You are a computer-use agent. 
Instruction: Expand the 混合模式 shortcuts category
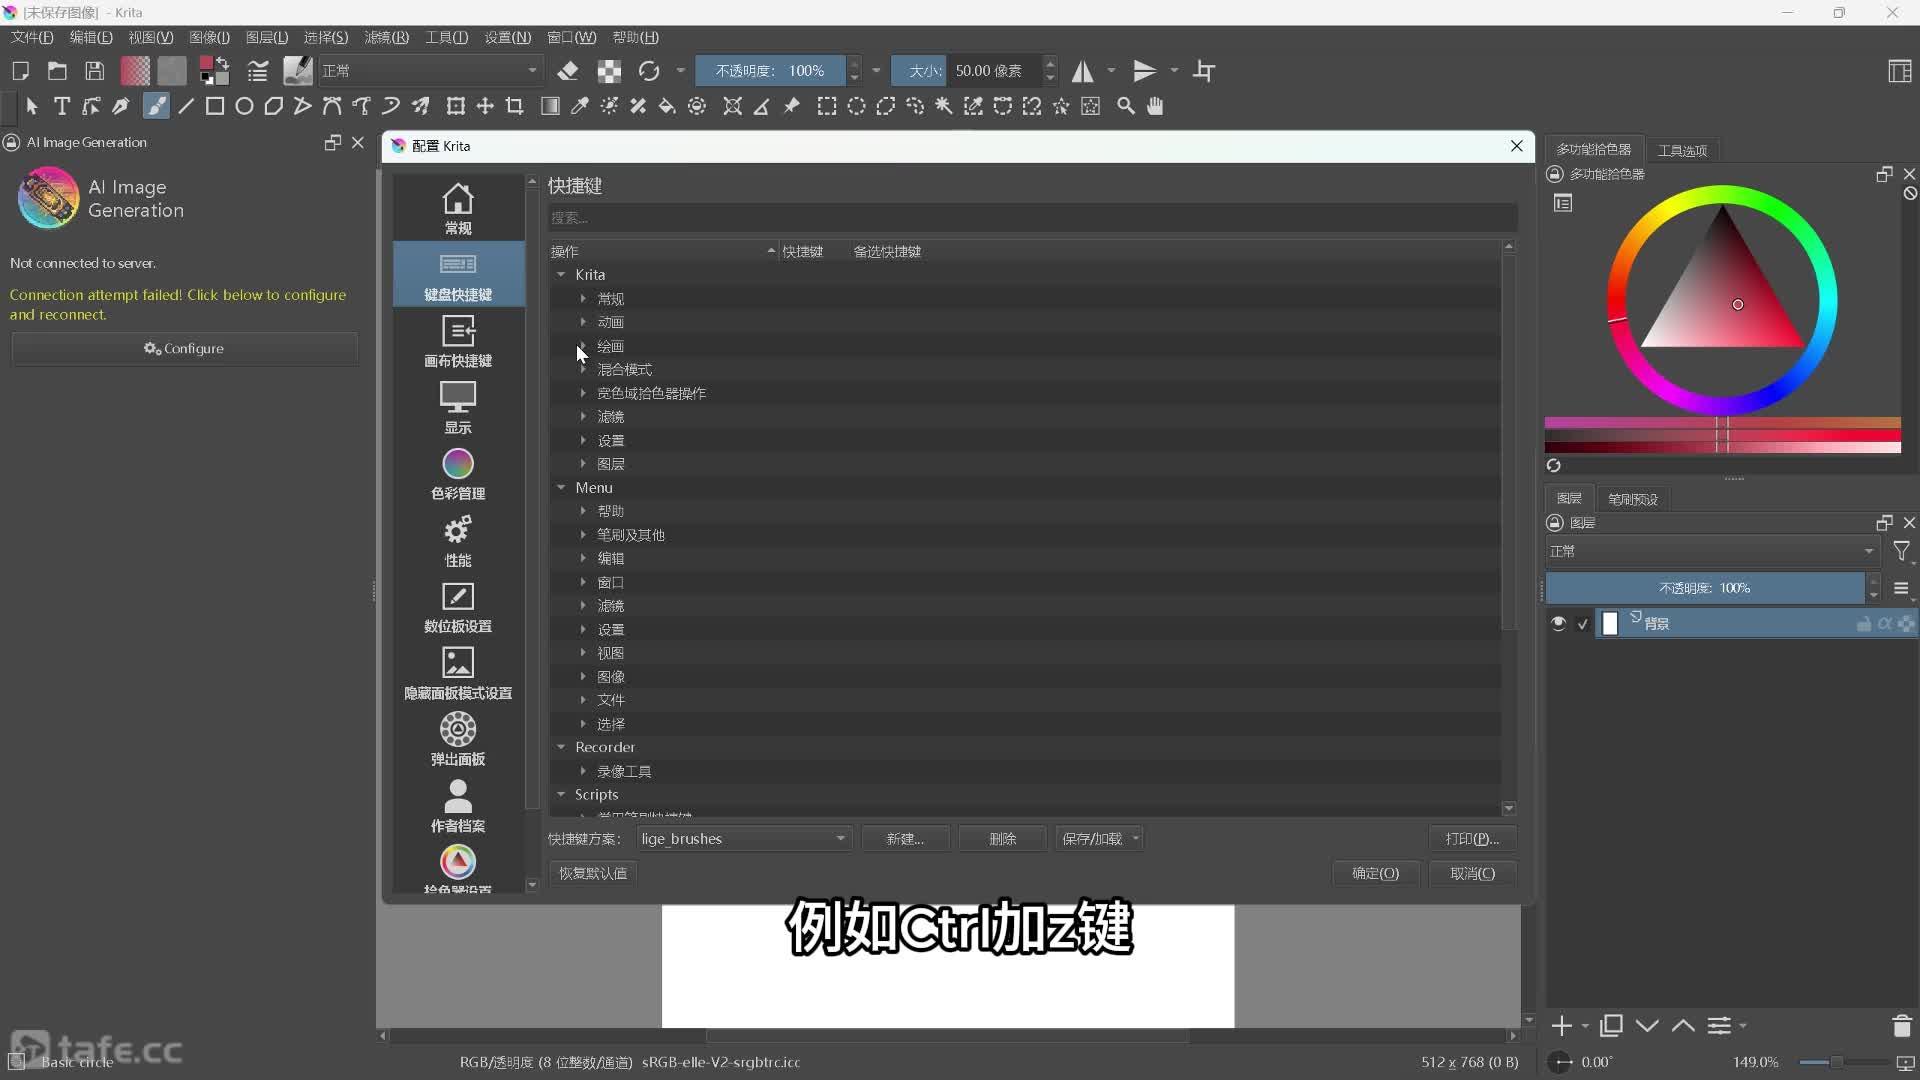[583, 370]
